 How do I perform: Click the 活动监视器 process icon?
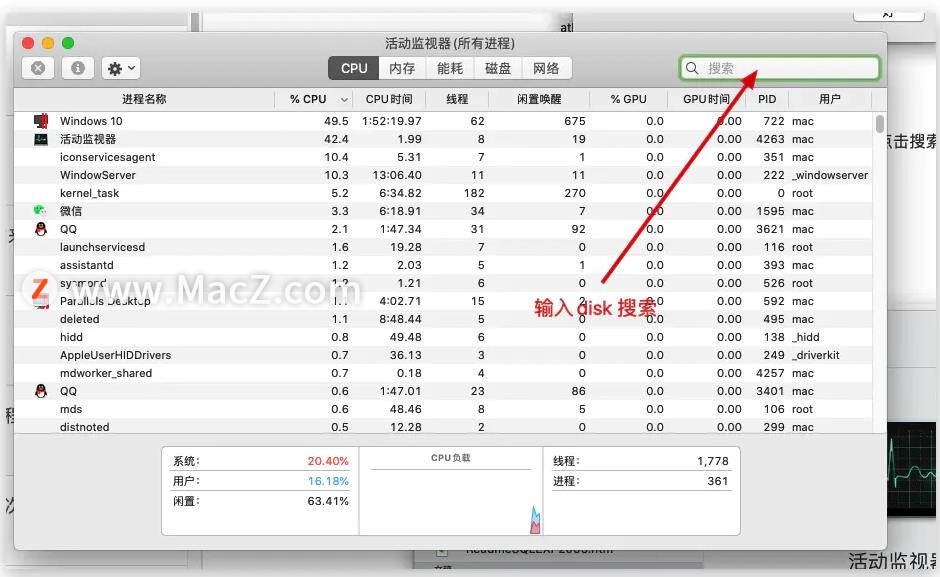pos(41,138)
